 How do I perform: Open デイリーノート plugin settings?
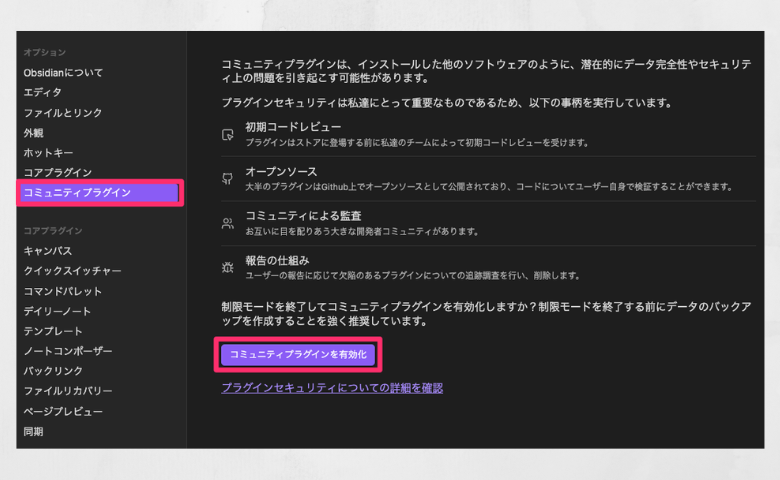point(57,311)
